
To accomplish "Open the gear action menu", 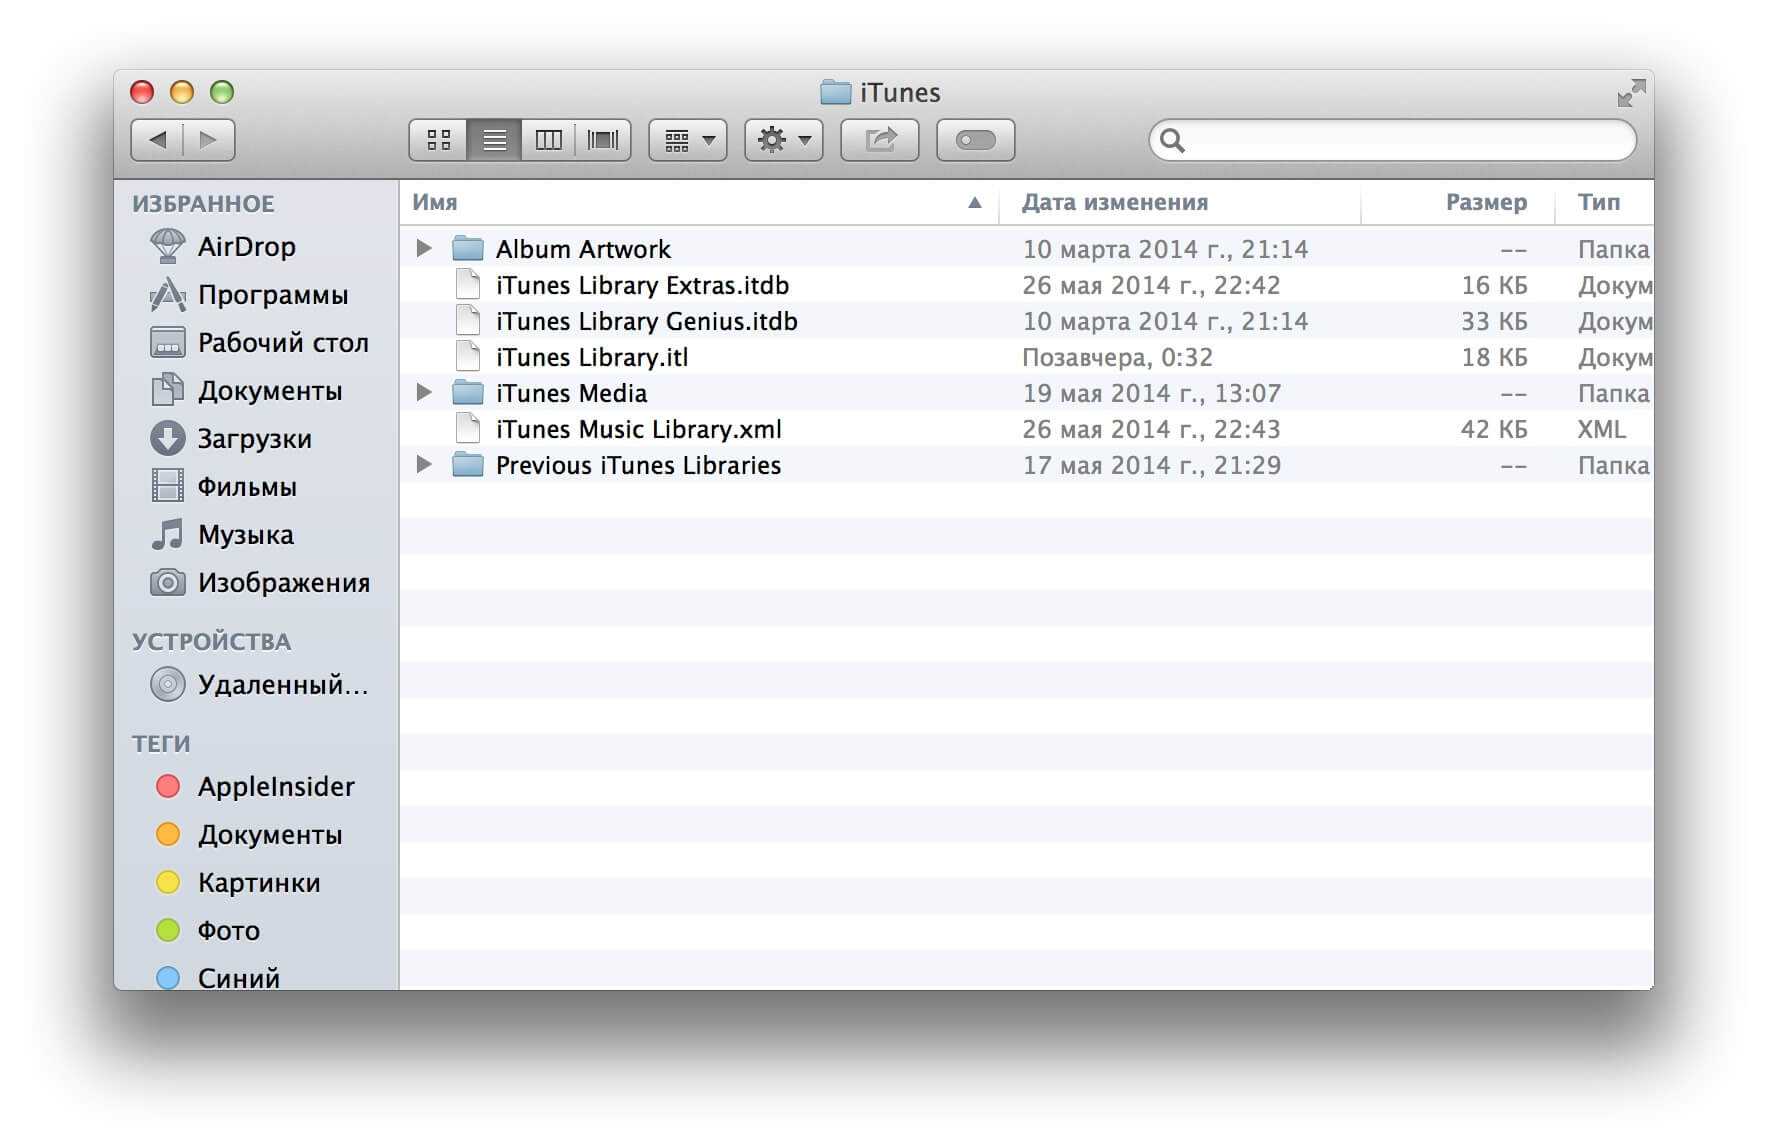I will coord(784,140).
